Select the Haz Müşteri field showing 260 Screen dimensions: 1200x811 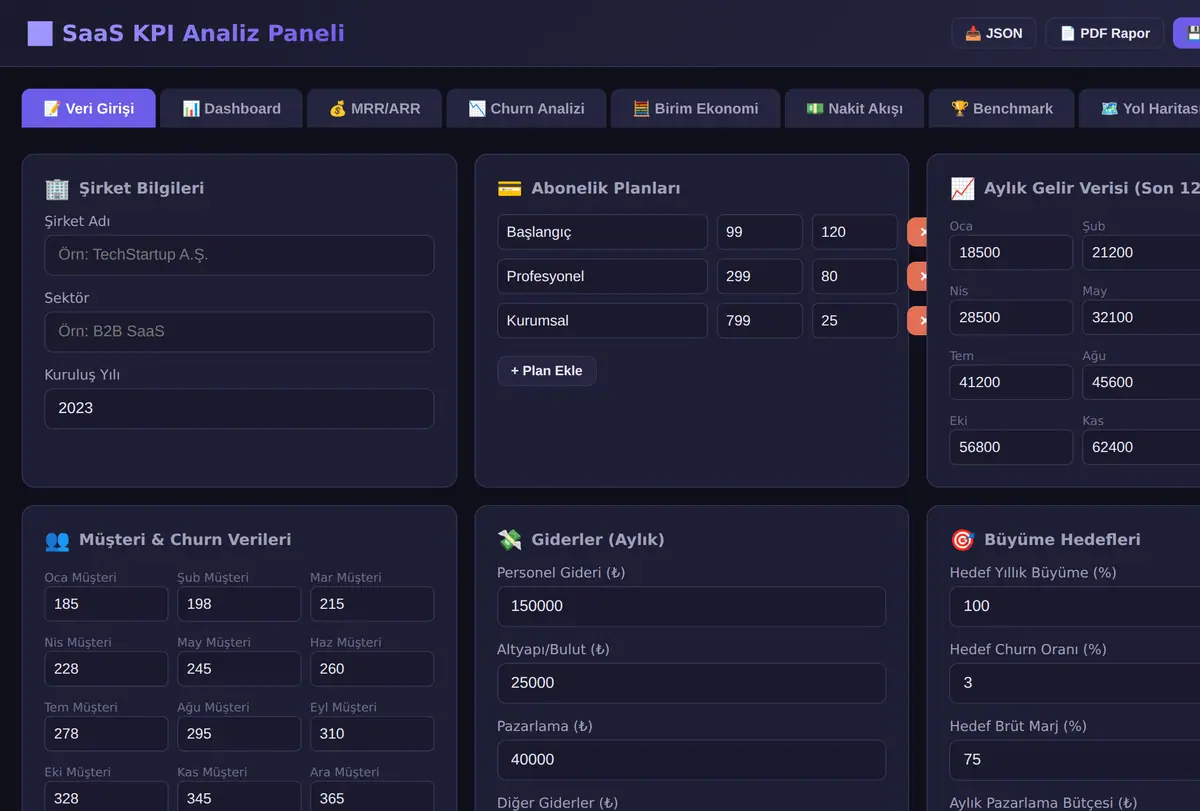(372, 669)
